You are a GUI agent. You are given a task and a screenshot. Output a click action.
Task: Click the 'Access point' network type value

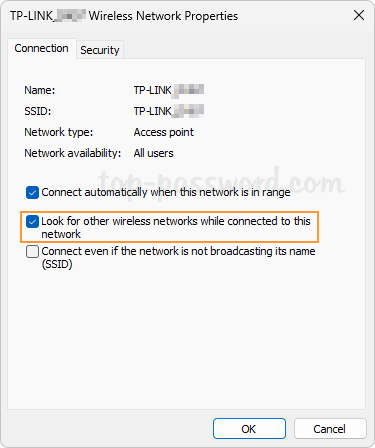[x=164, y=132]
